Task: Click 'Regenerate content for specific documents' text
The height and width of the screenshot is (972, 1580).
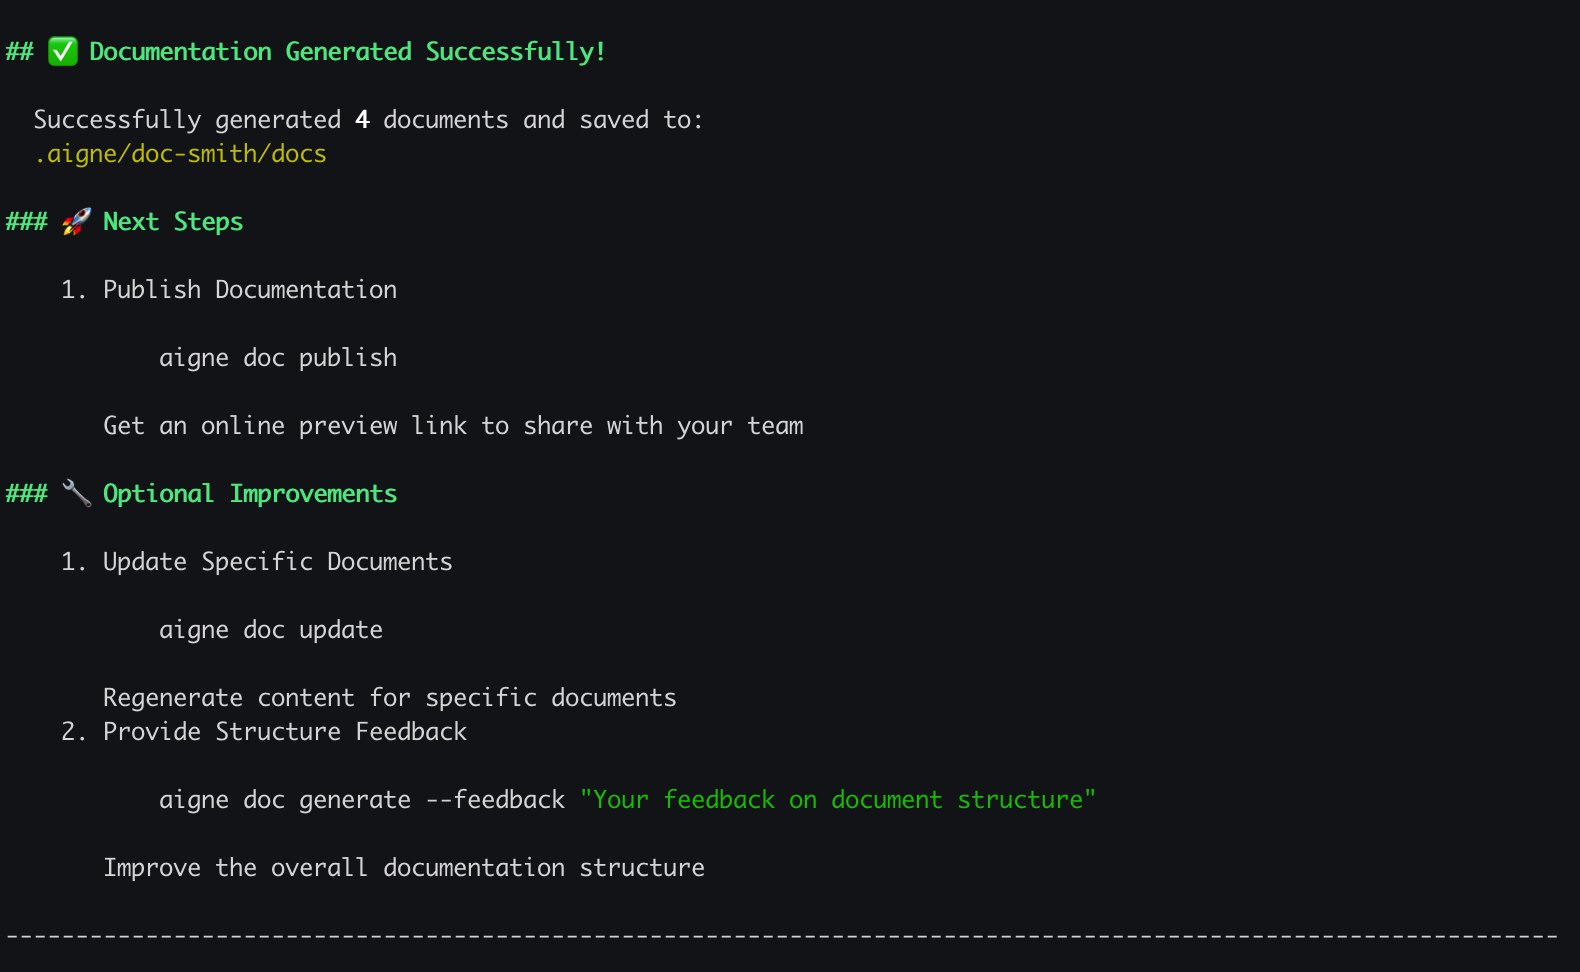Action: [389, 698]
